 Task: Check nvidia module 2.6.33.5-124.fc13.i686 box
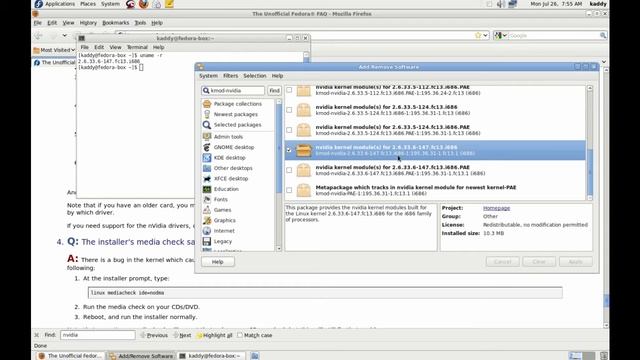coord(289,110)
